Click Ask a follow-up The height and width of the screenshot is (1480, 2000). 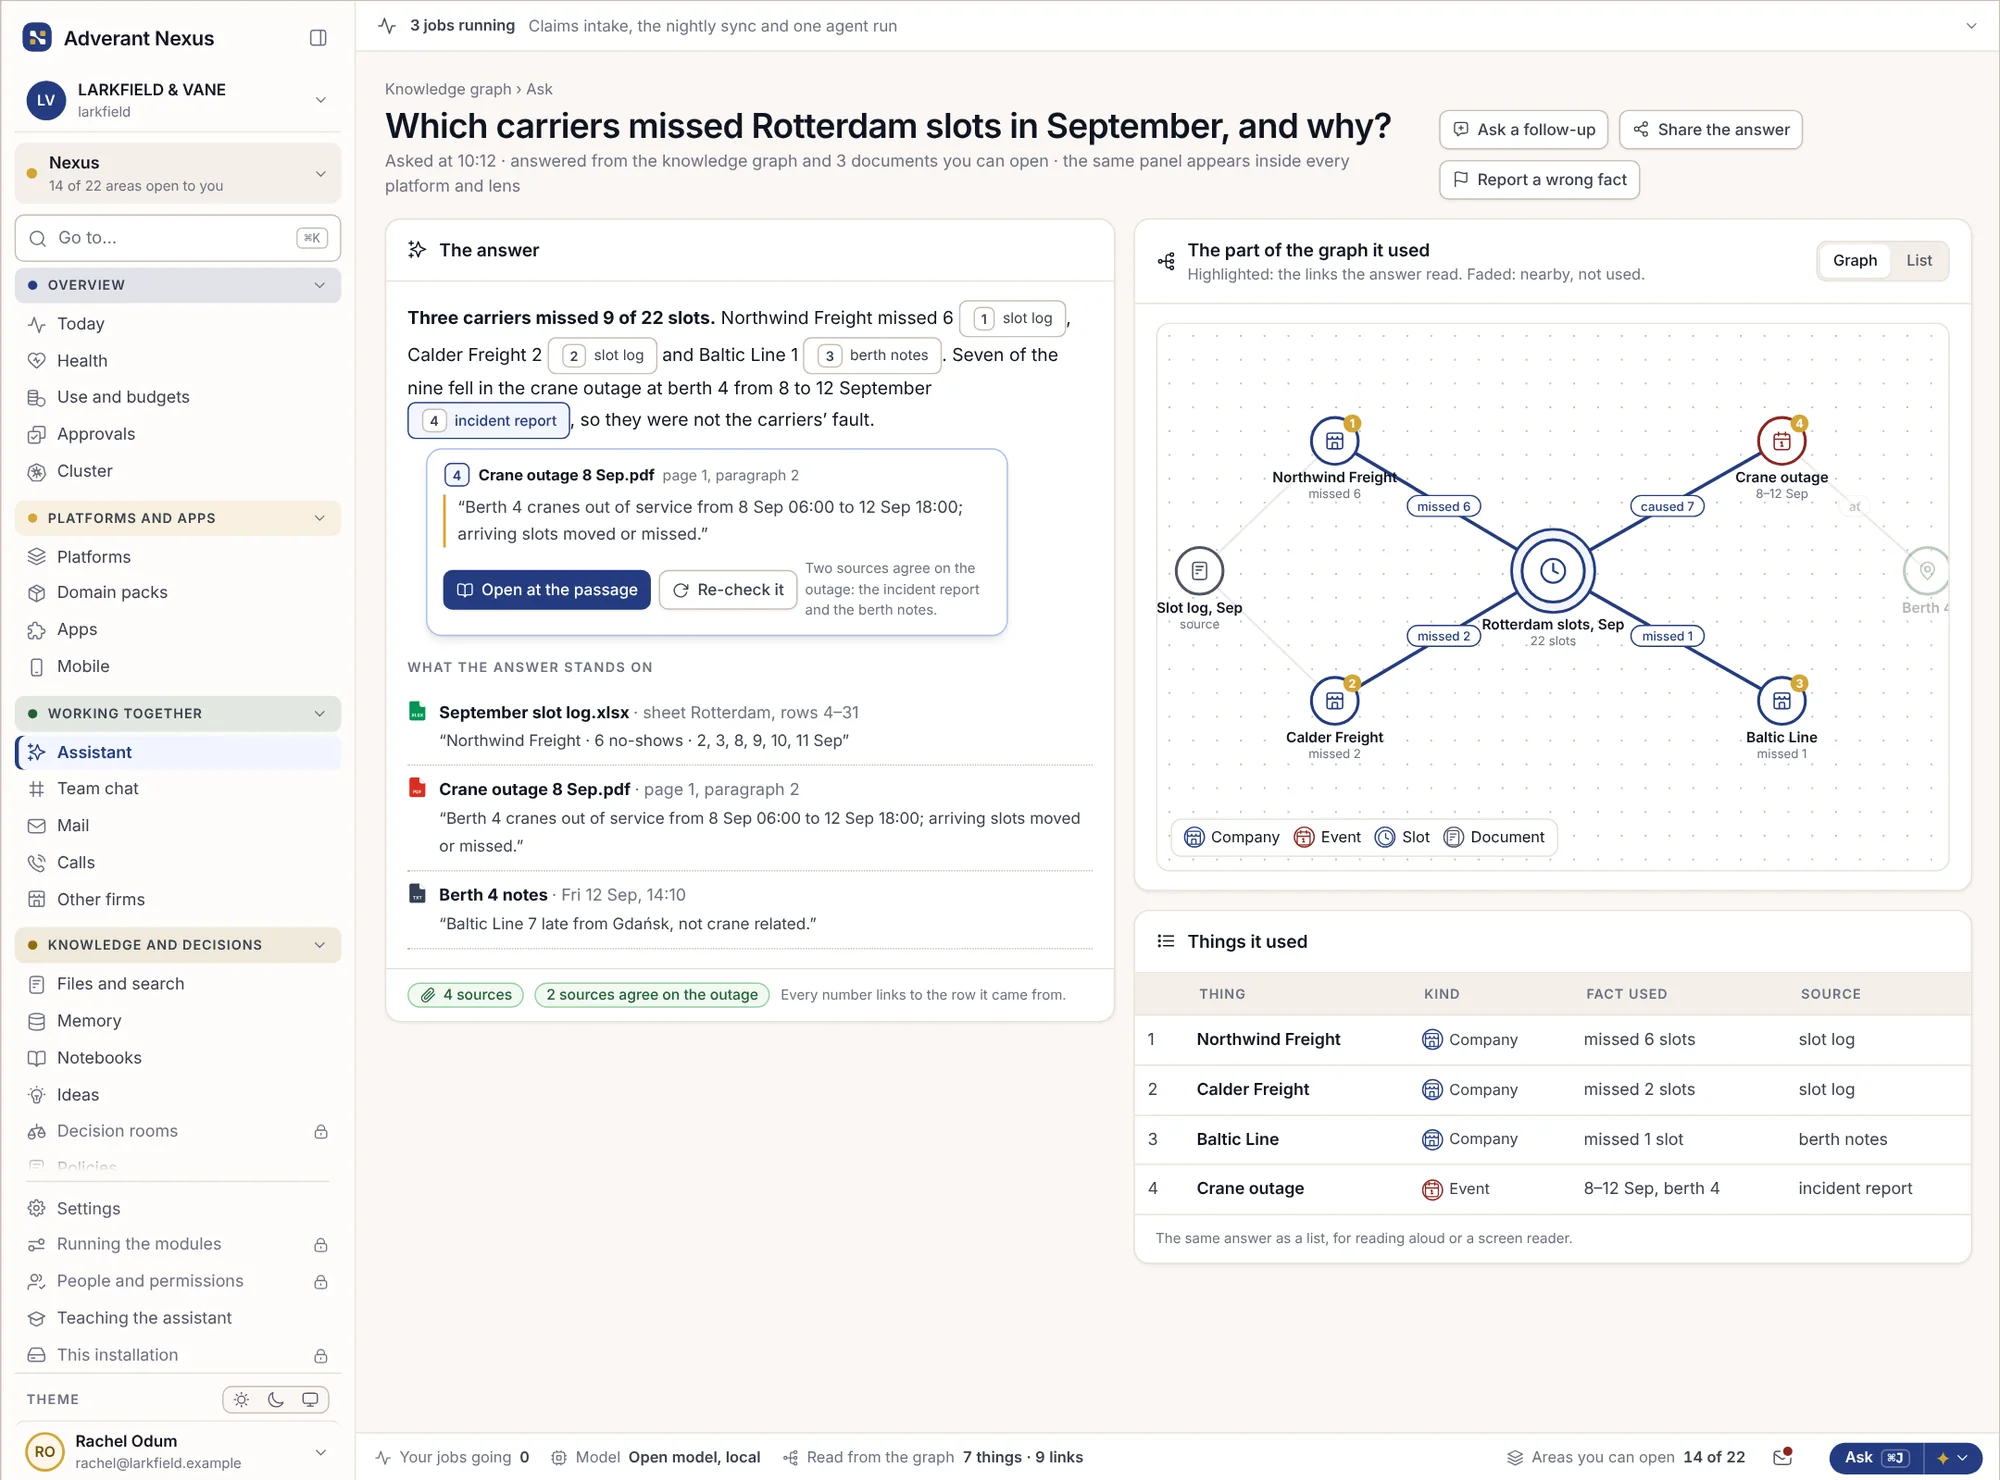coord(1524,130)
